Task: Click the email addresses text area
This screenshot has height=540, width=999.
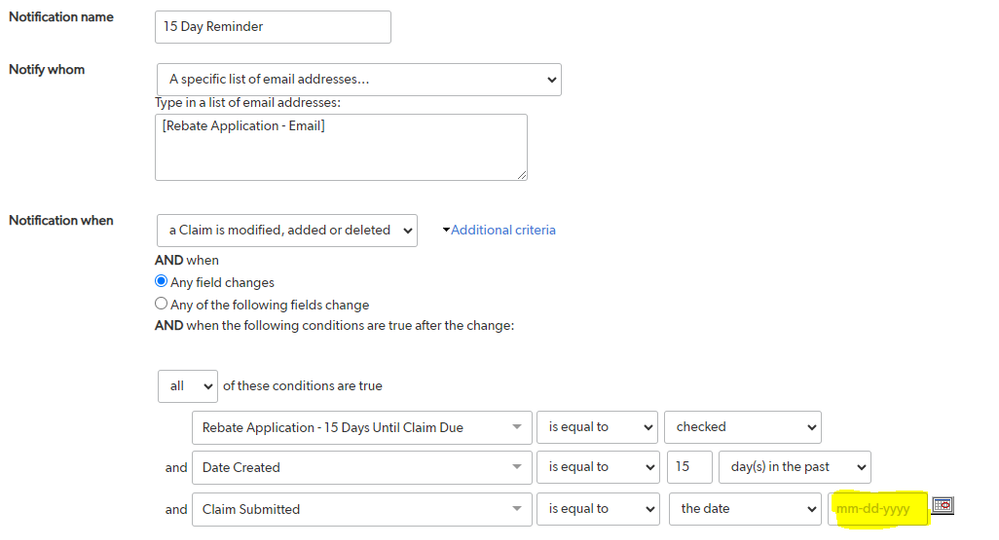Action: (341, 147)
